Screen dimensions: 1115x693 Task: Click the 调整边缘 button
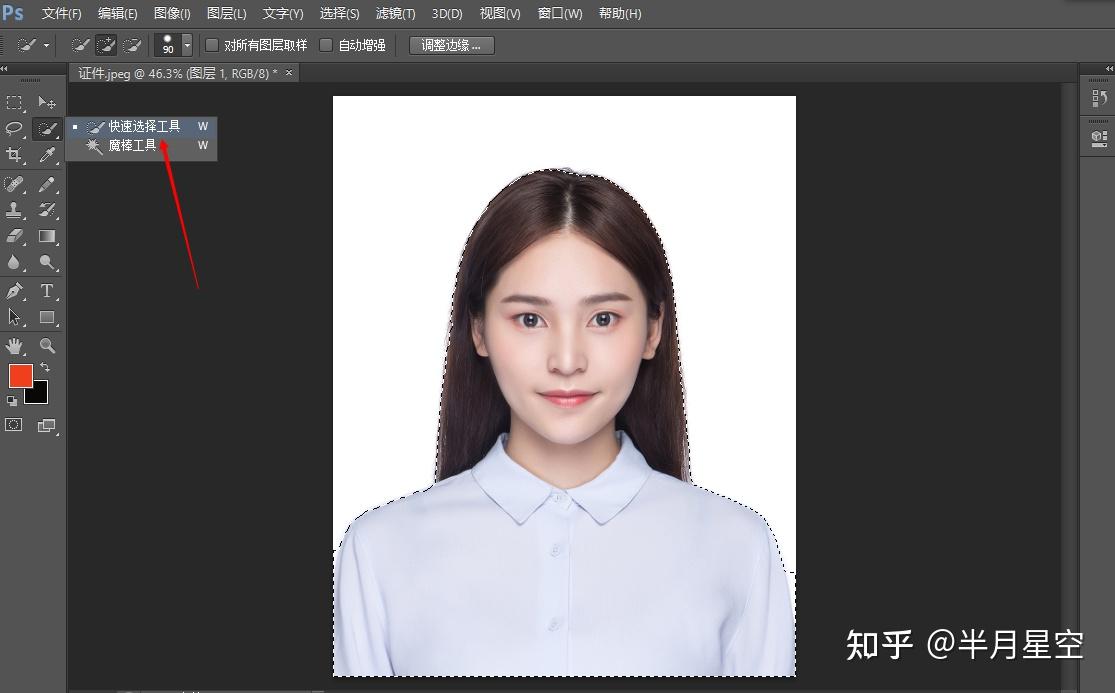click(451, 45)
